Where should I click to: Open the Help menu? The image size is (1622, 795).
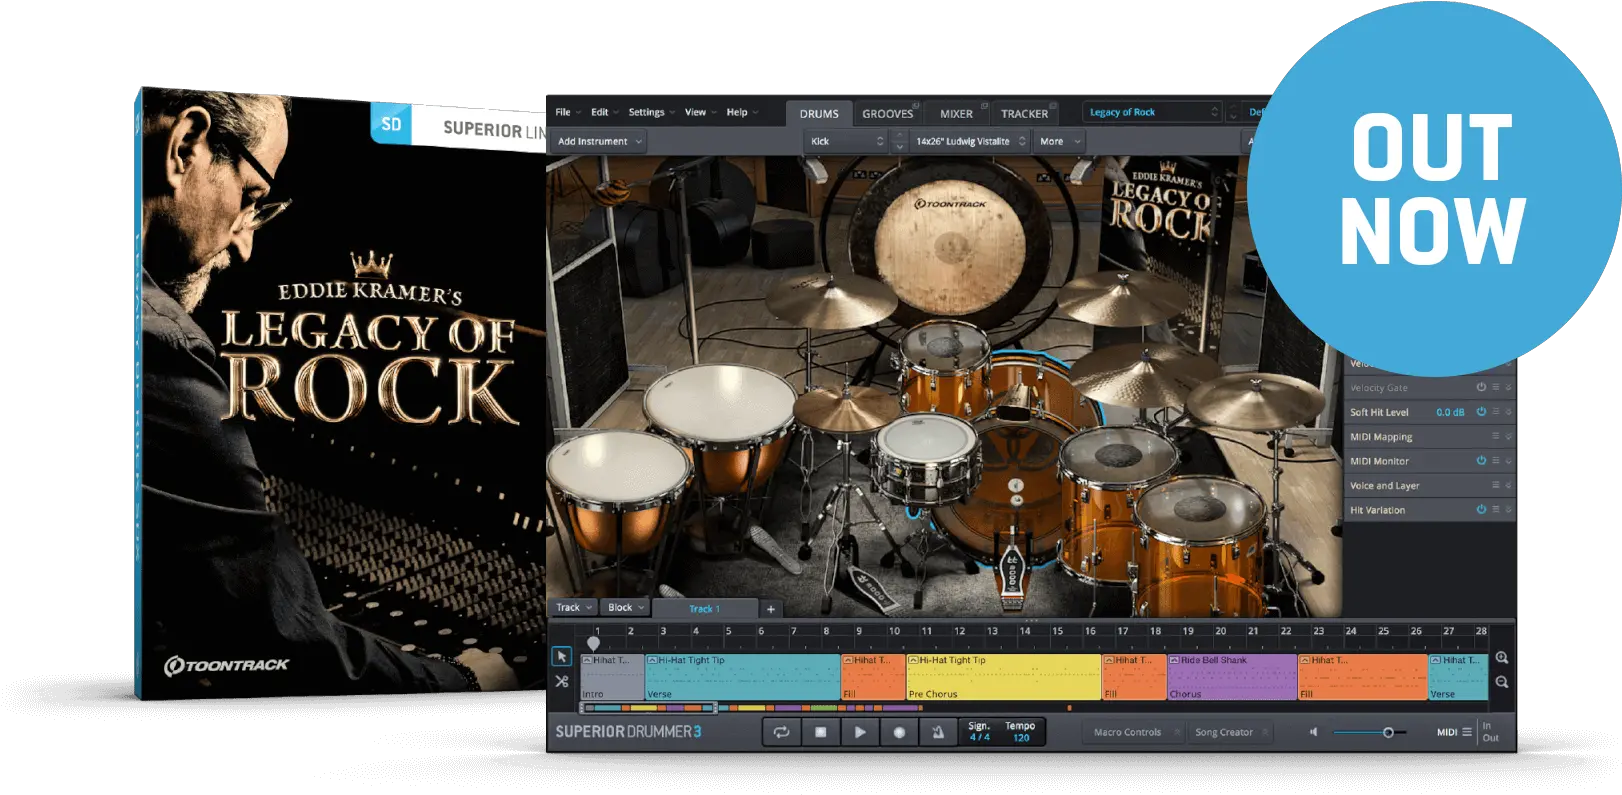point(742,112)
